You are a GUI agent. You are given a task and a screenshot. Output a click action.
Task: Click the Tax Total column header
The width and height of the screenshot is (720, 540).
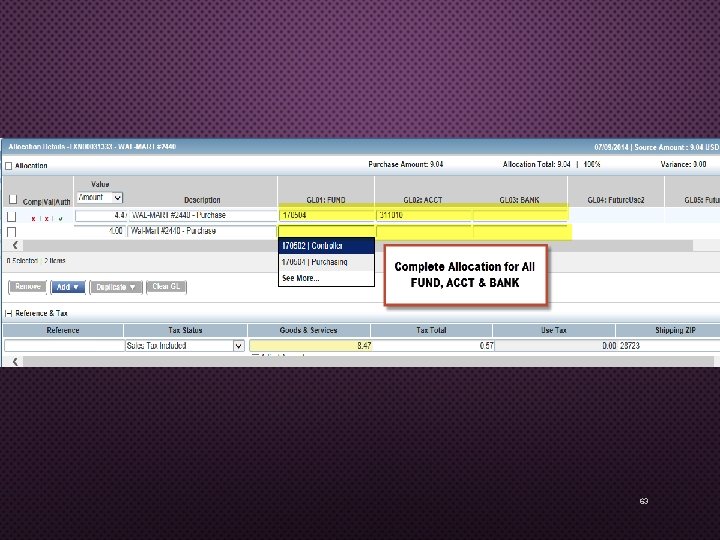tap(431, 330)
